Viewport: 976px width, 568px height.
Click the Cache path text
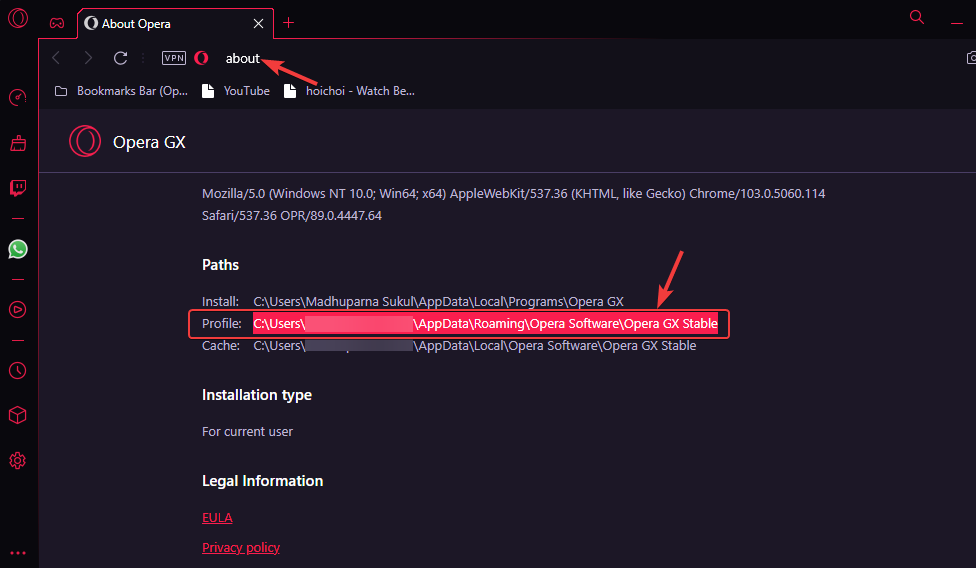tap(474, 346)
